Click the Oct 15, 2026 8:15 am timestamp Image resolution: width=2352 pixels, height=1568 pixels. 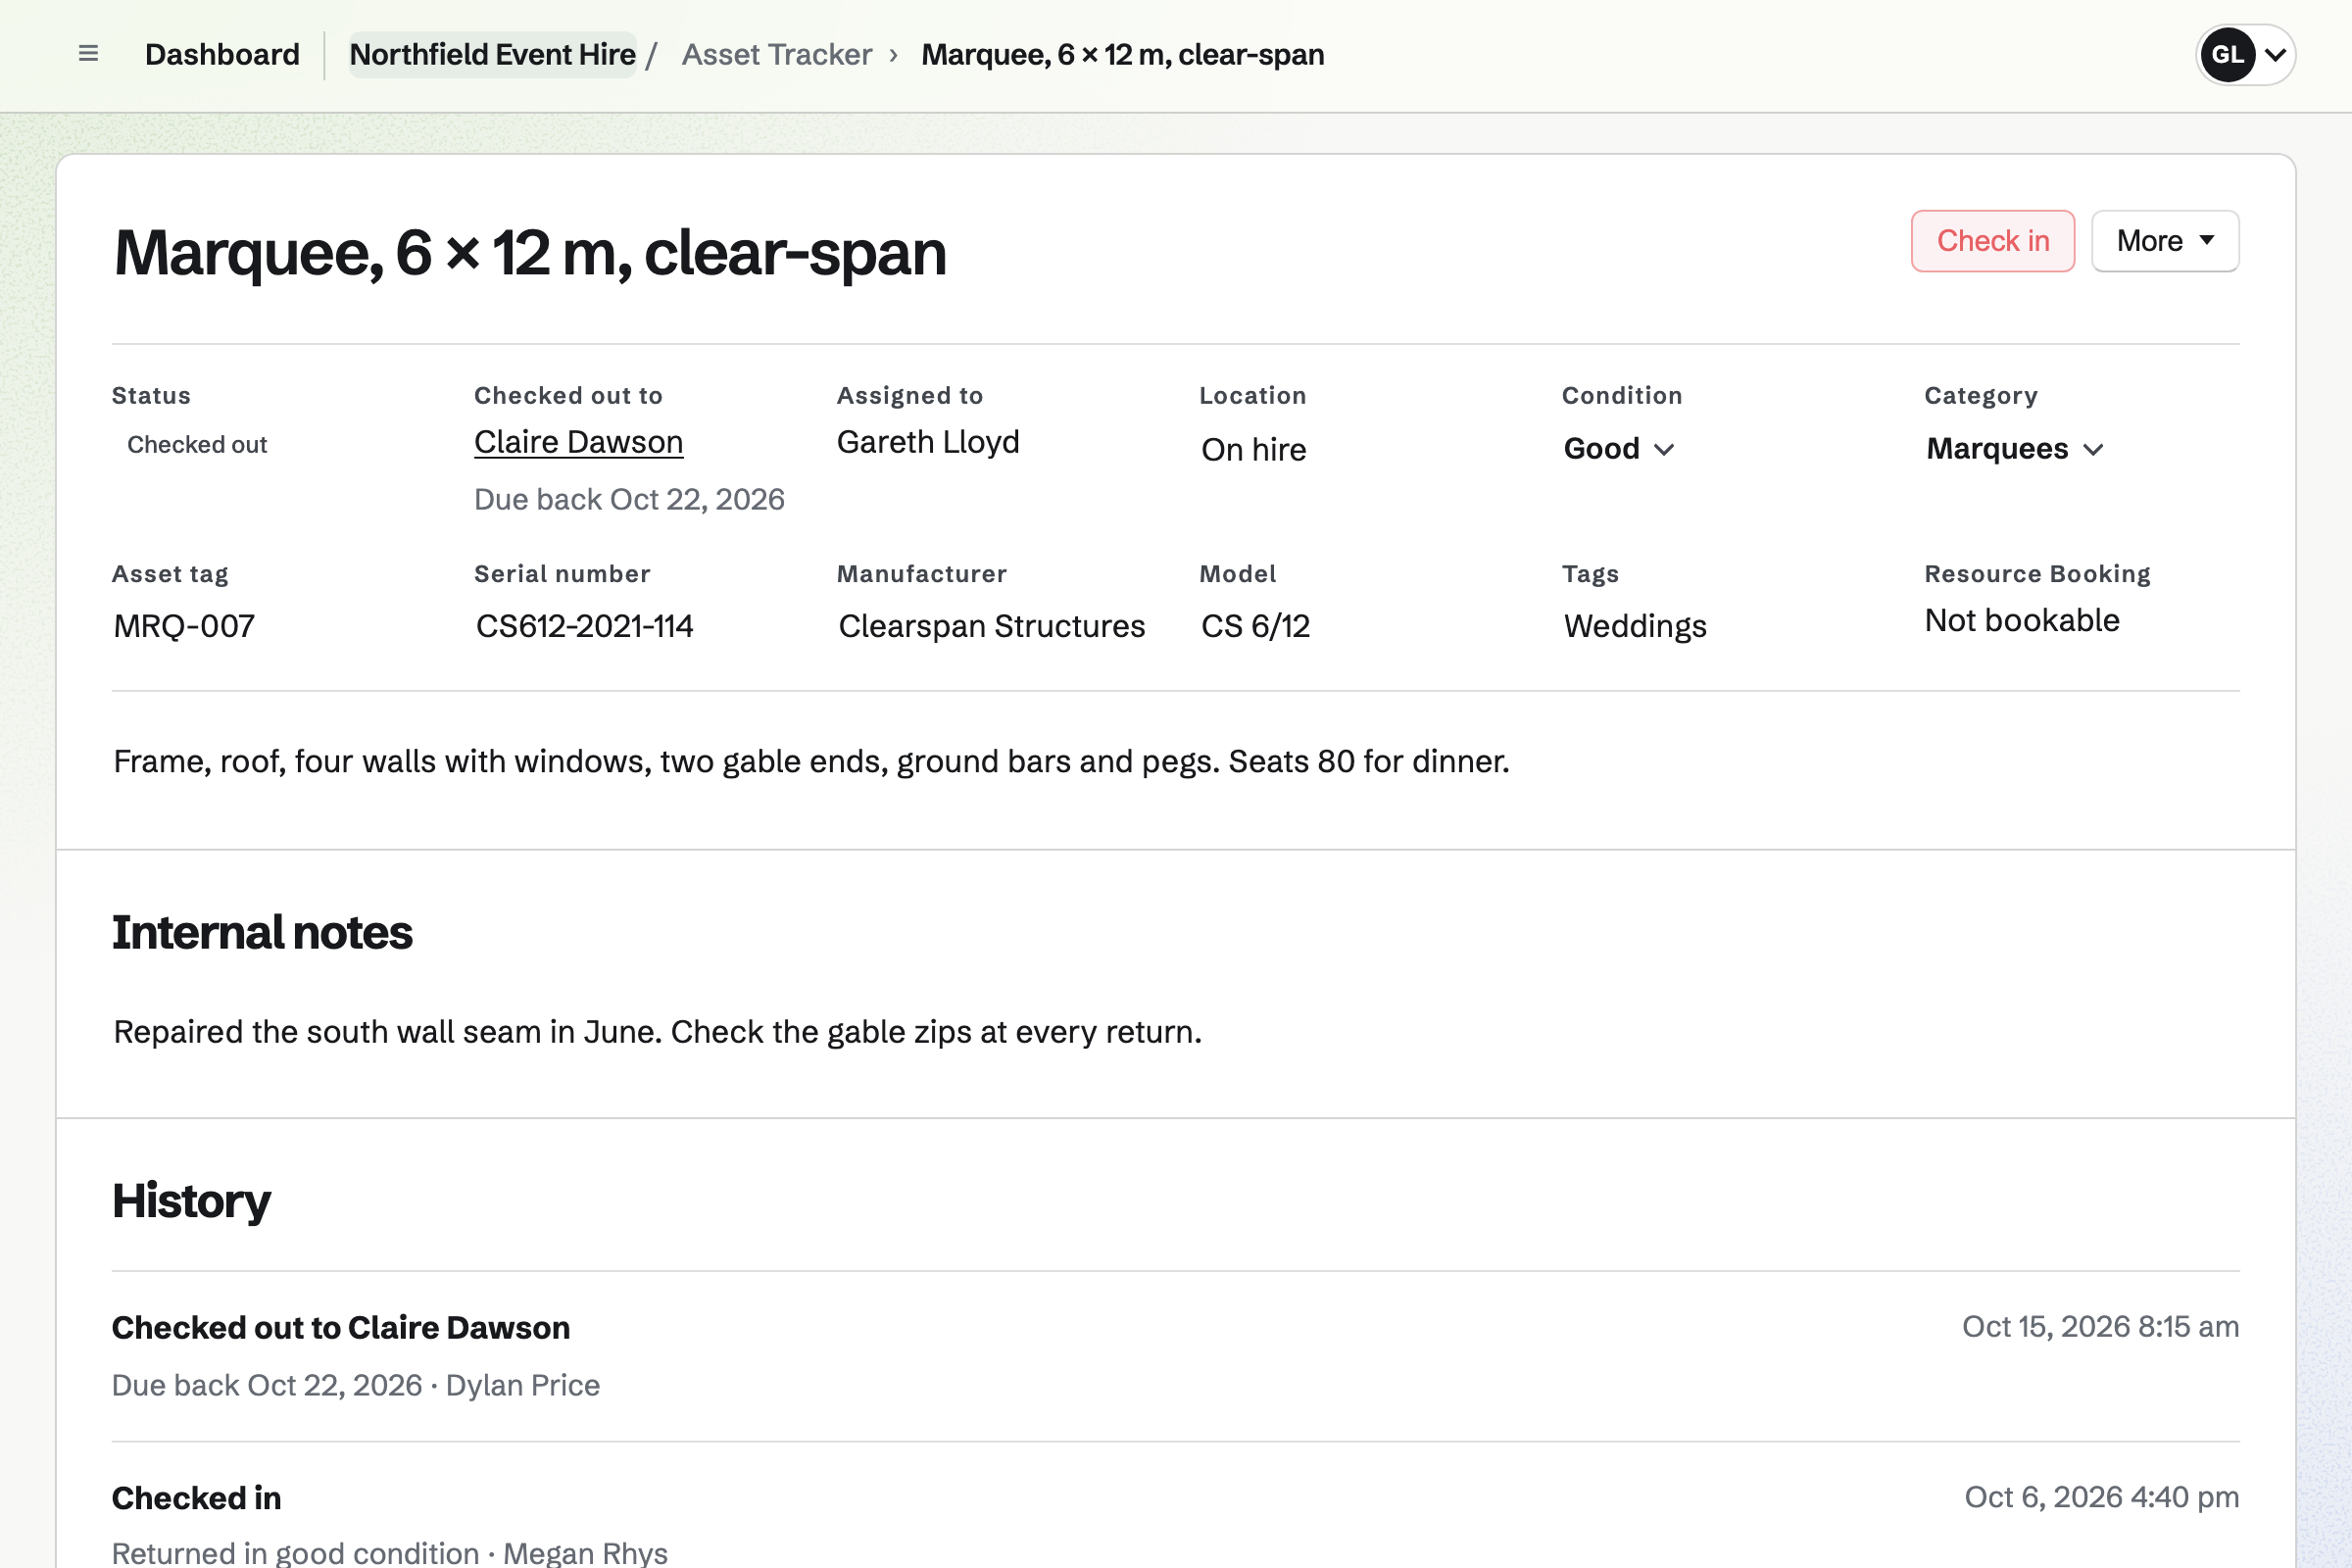click(x=2100, y=1327)
